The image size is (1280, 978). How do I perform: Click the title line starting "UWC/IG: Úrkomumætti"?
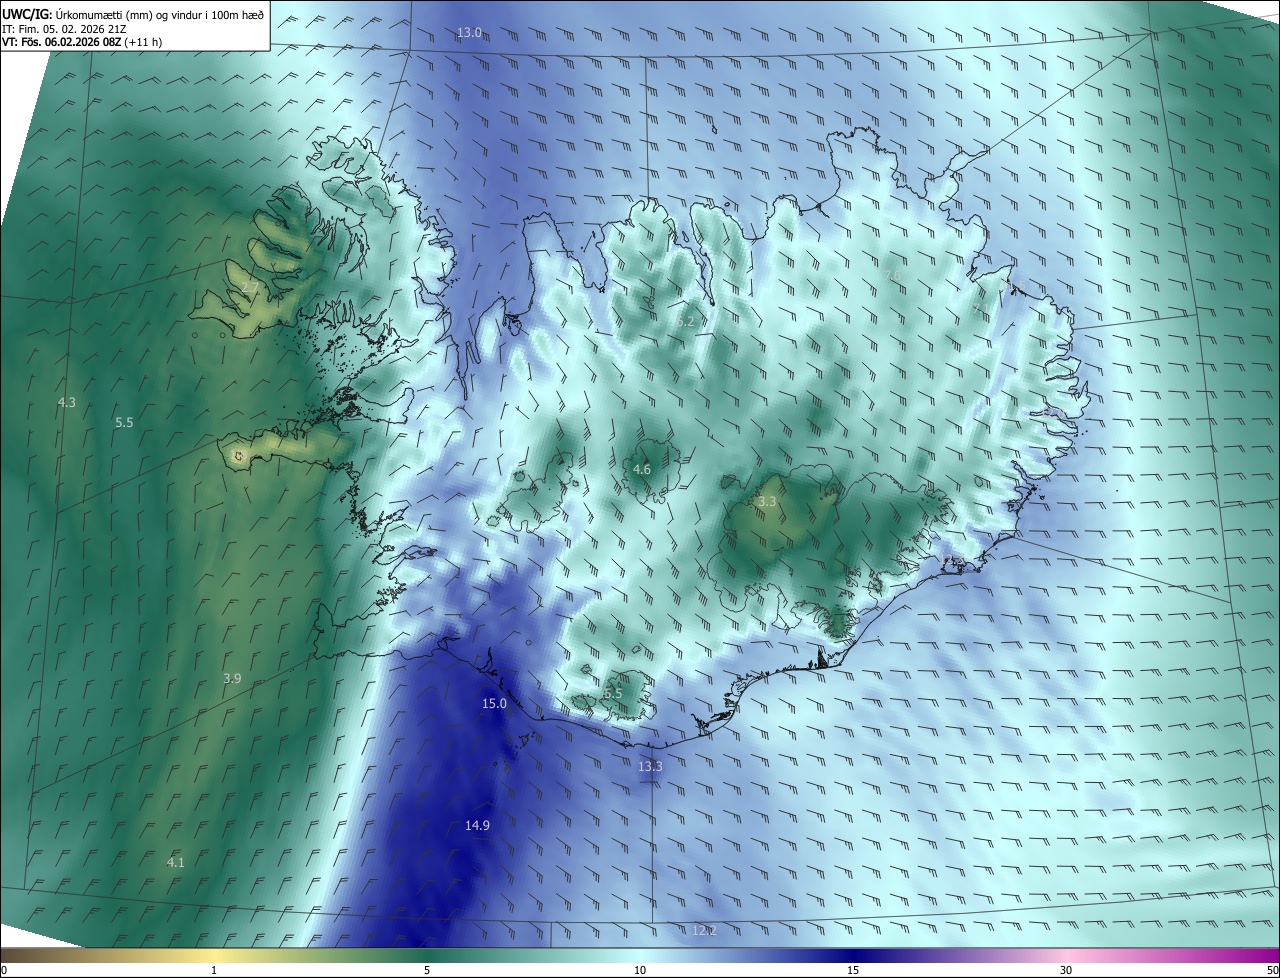[x=133, y=13]
